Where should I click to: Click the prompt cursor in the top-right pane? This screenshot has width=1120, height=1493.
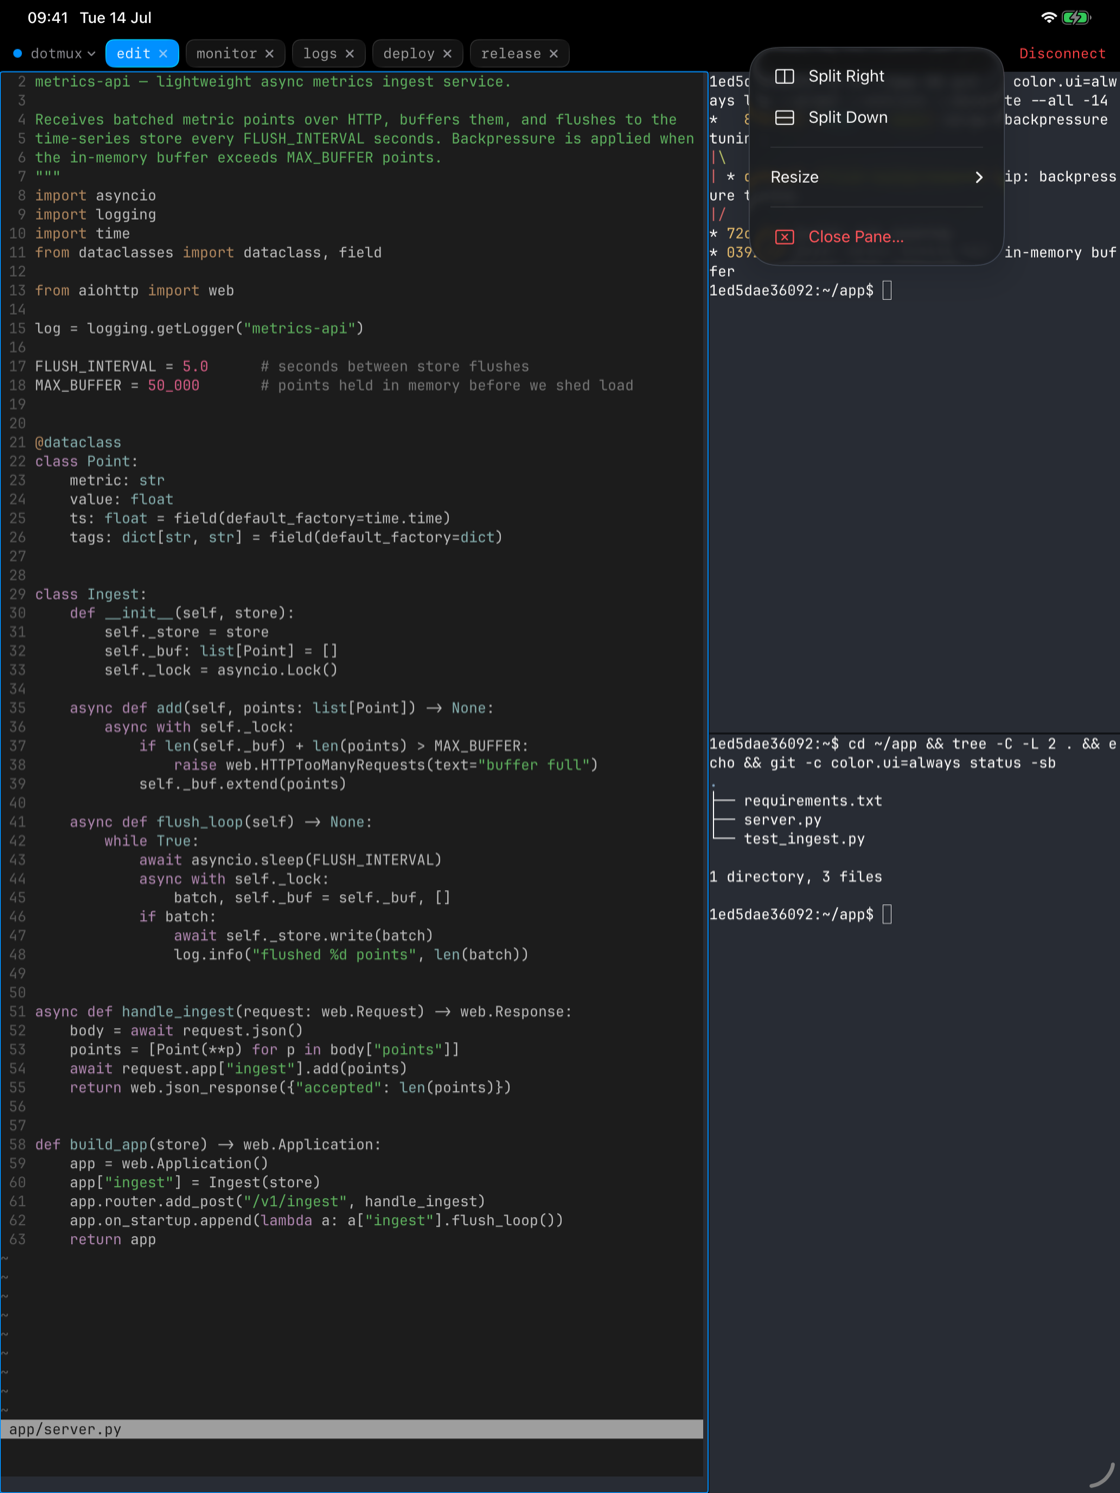887,290
